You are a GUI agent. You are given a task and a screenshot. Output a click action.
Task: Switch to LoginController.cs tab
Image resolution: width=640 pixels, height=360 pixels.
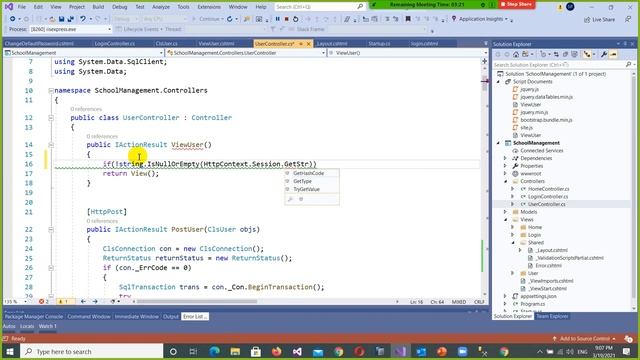115,44
